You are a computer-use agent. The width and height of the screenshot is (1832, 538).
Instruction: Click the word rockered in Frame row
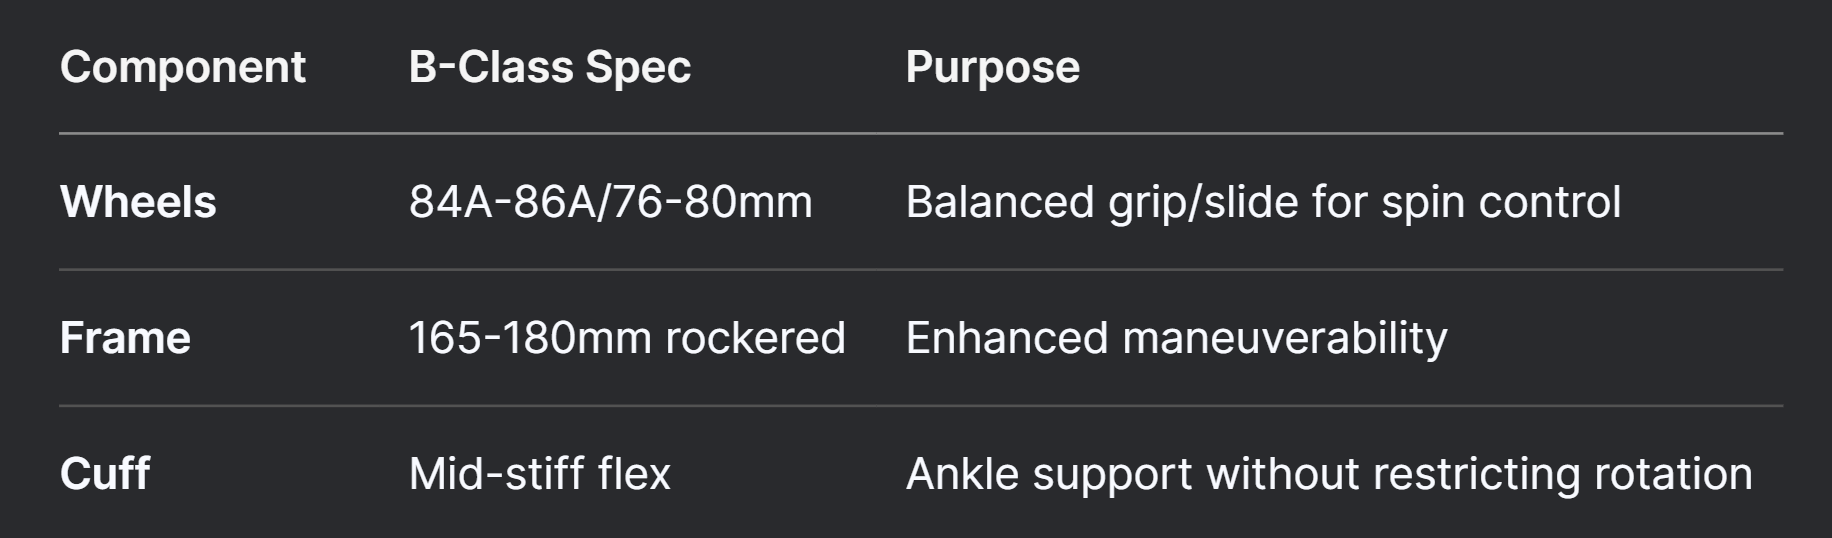(755, 338)
